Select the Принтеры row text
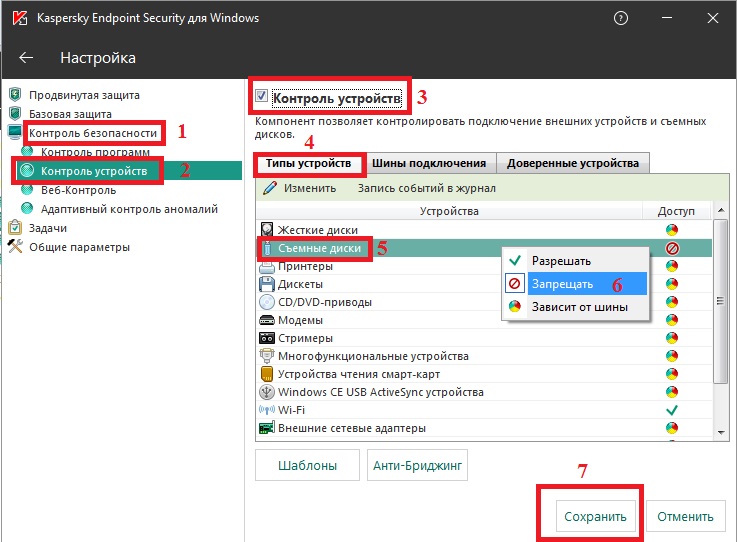Image resolution: width=737 pixels, height=542 pixels. click(305, 266)
